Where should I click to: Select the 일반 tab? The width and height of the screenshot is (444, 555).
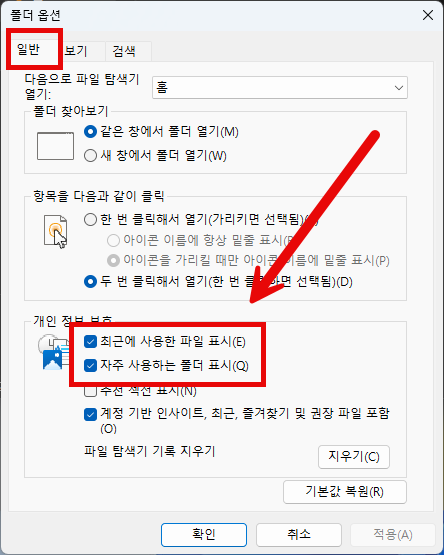(29, 50)
